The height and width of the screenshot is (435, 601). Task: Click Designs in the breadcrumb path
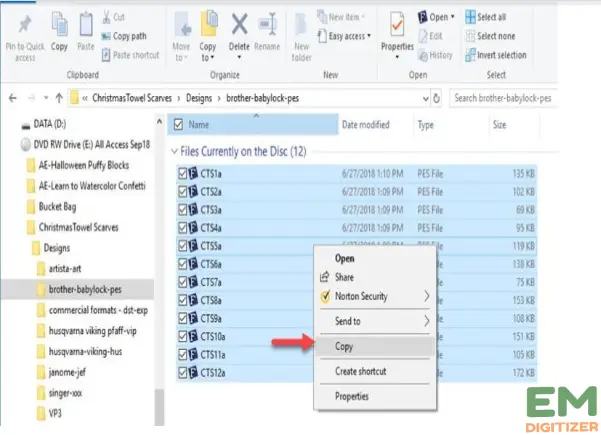(x=199, y=98)
